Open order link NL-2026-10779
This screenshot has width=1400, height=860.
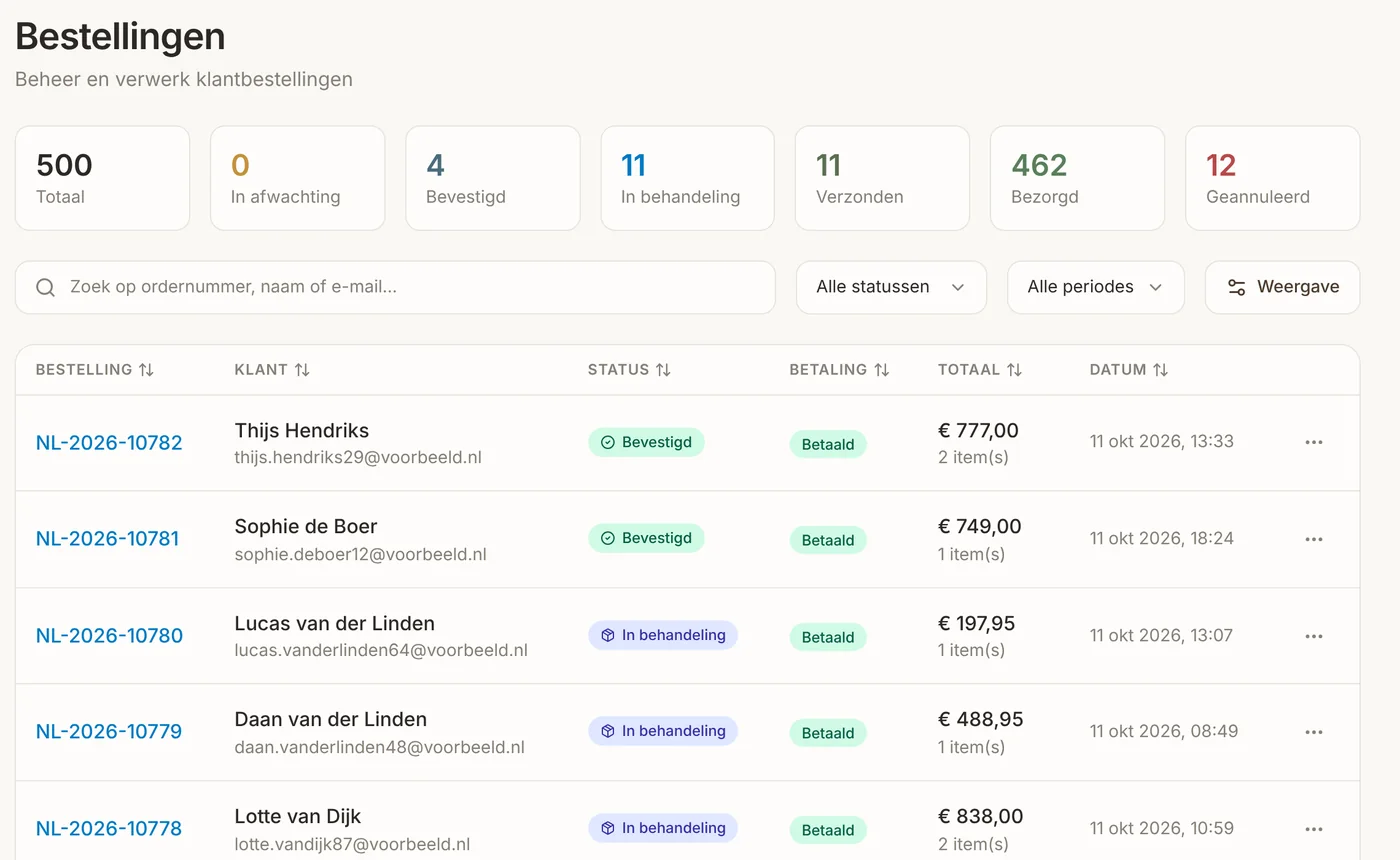(109, 732)
